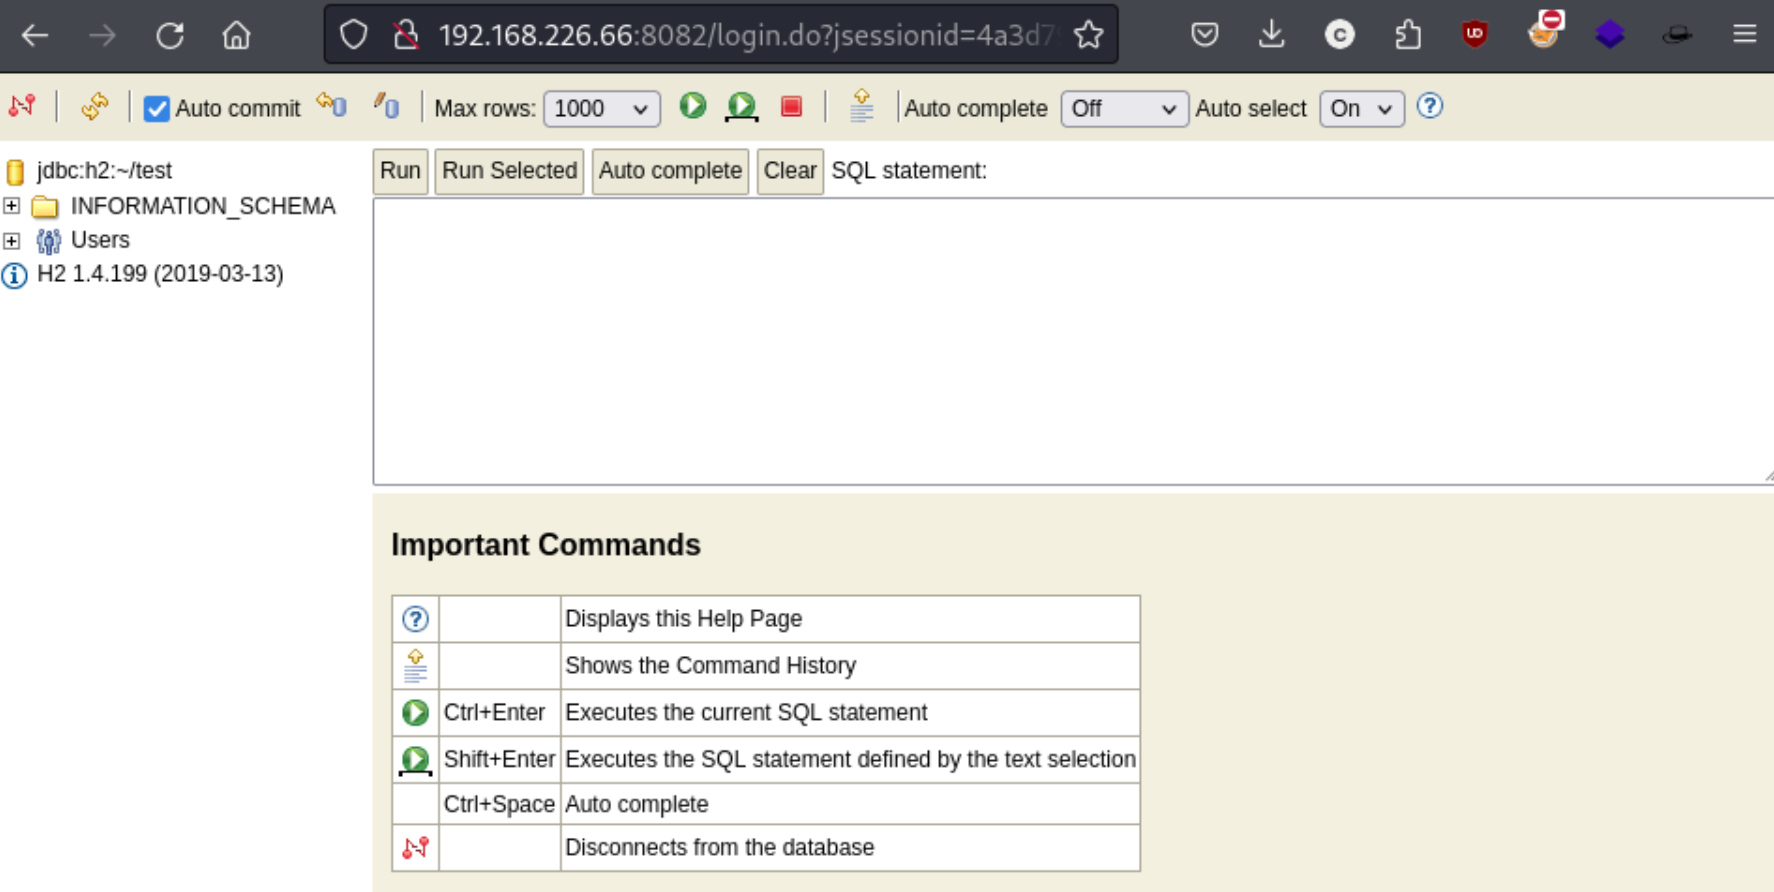1774x892 pixels.
Task: Click the round C extension icon
Action: (x=1339, y=36)
